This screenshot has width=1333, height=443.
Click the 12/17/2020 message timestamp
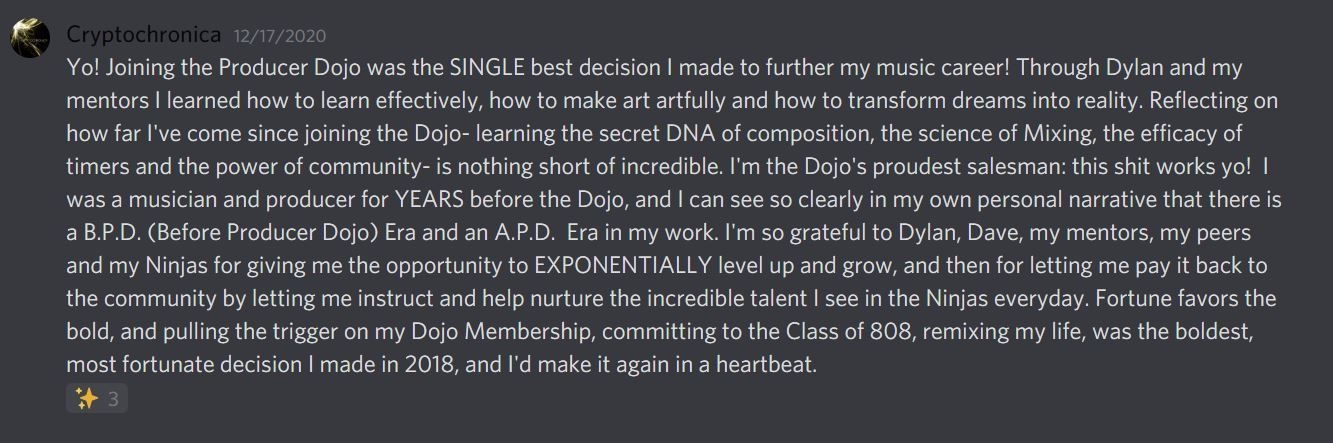tap(279, 36)
